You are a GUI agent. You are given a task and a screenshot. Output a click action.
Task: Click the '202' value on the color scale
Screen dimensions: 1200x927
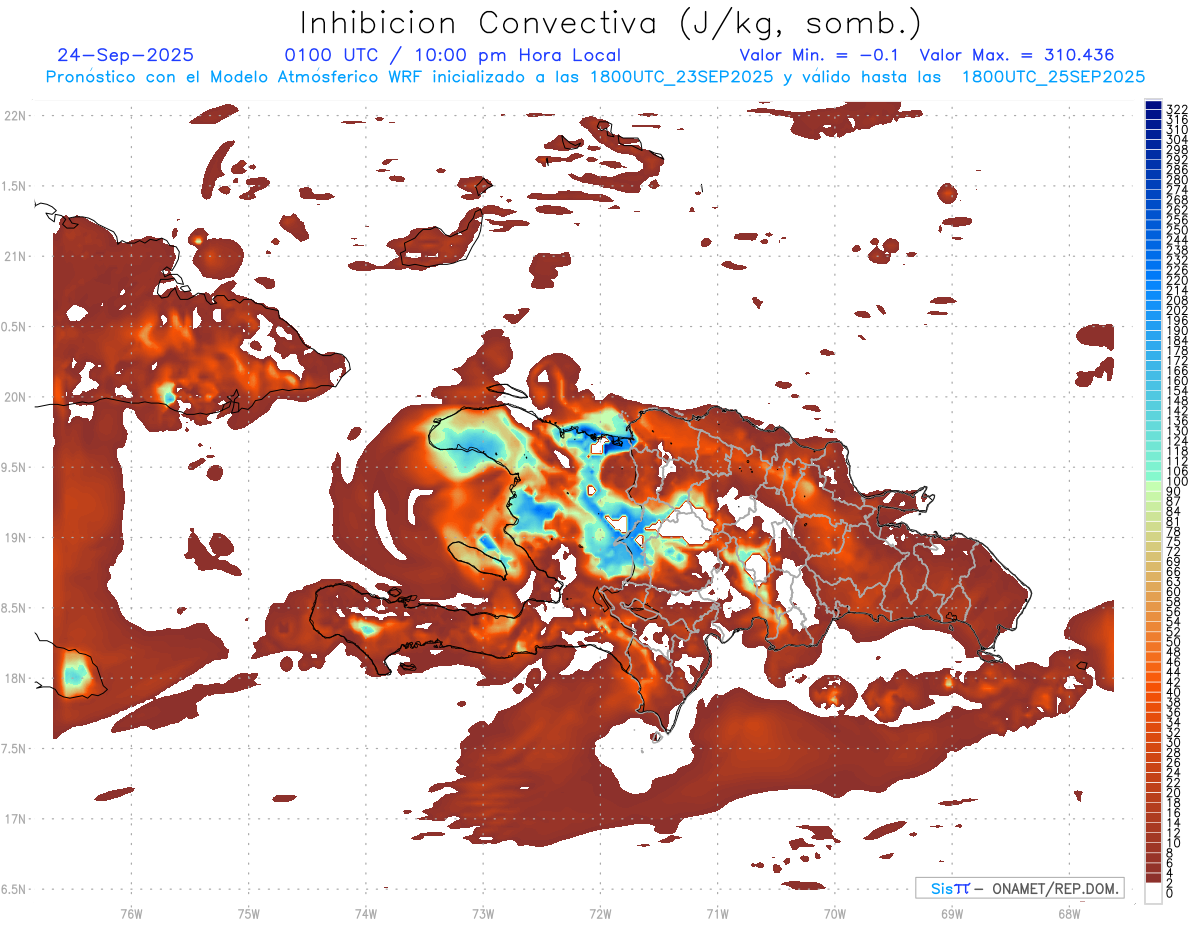tap(1176, 310)
